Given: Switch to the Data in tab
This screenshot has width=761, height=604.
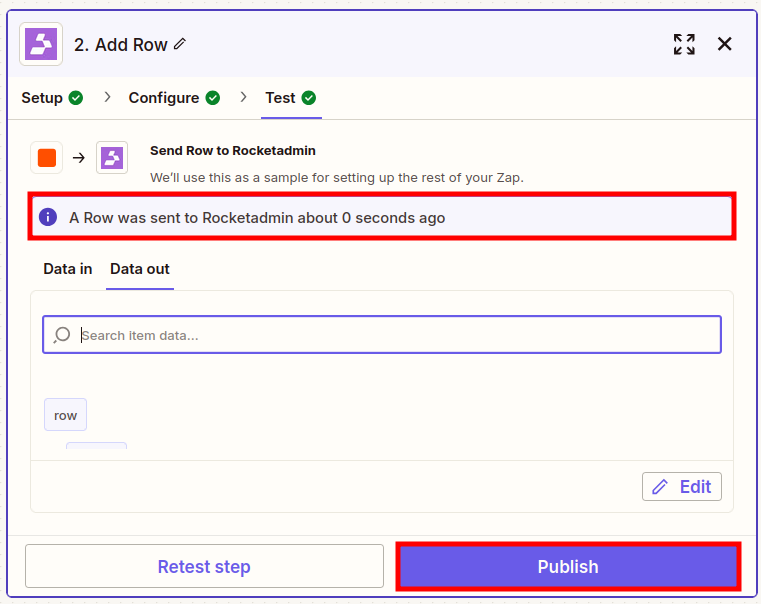Looking at the screenshot, I should [x=67, y=269].
